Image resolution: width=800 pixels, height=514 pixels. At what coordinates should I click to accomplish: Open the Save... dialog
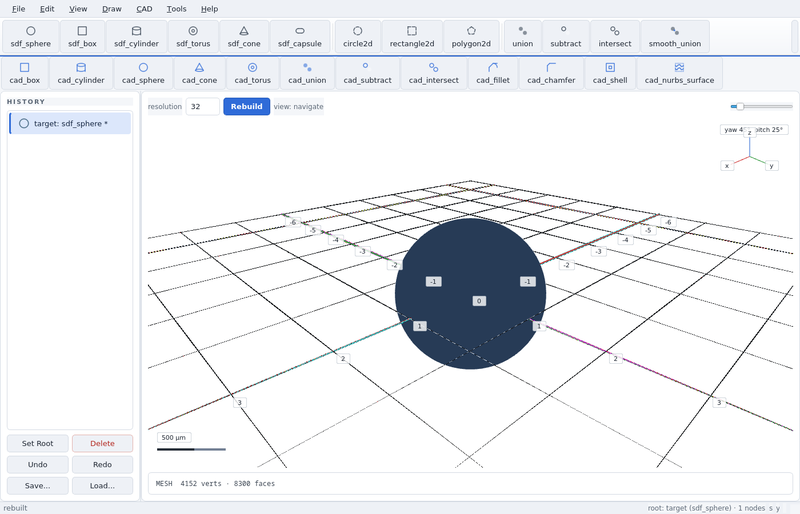click(x=37, y=485)
